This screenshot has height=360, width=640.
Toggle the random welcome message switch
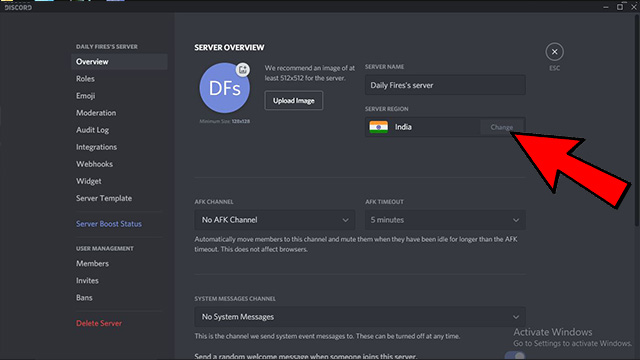coord(515,356)
